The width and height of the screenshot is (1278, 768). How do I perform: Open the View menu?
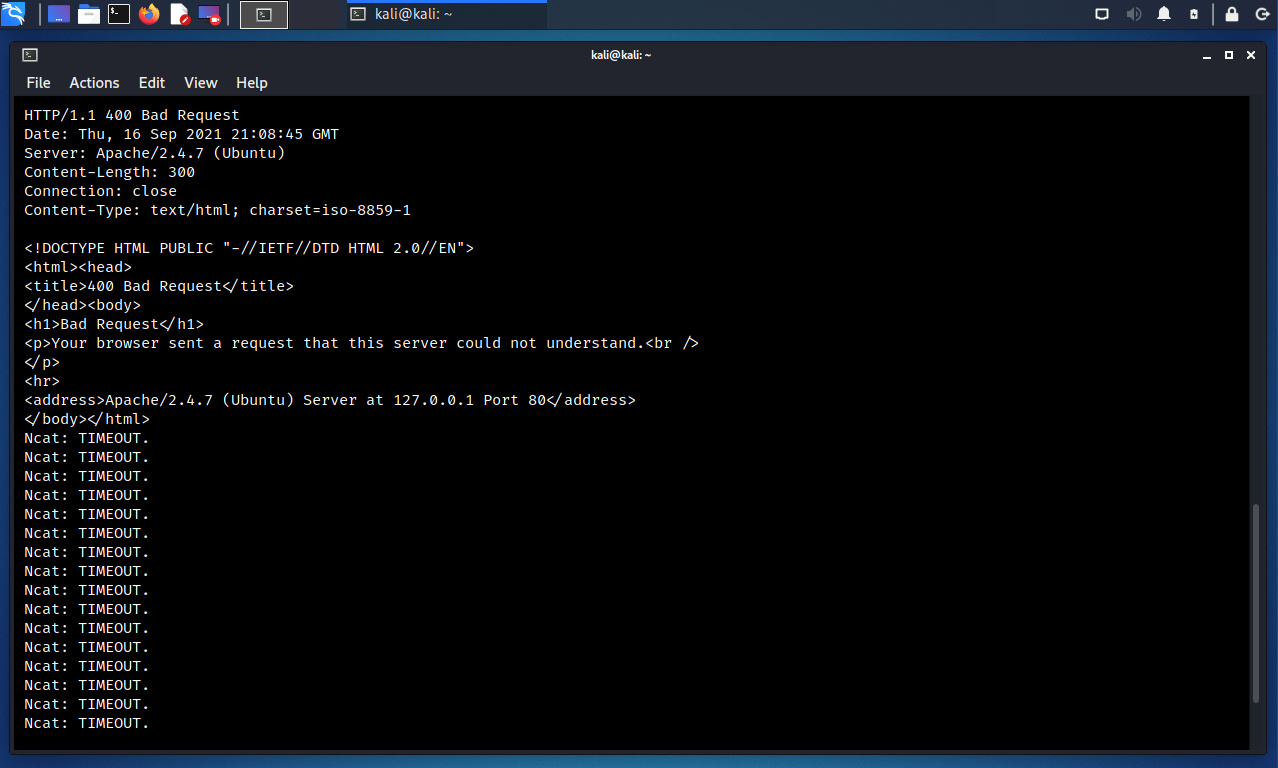pyautogui.click(x=200, y=83)
